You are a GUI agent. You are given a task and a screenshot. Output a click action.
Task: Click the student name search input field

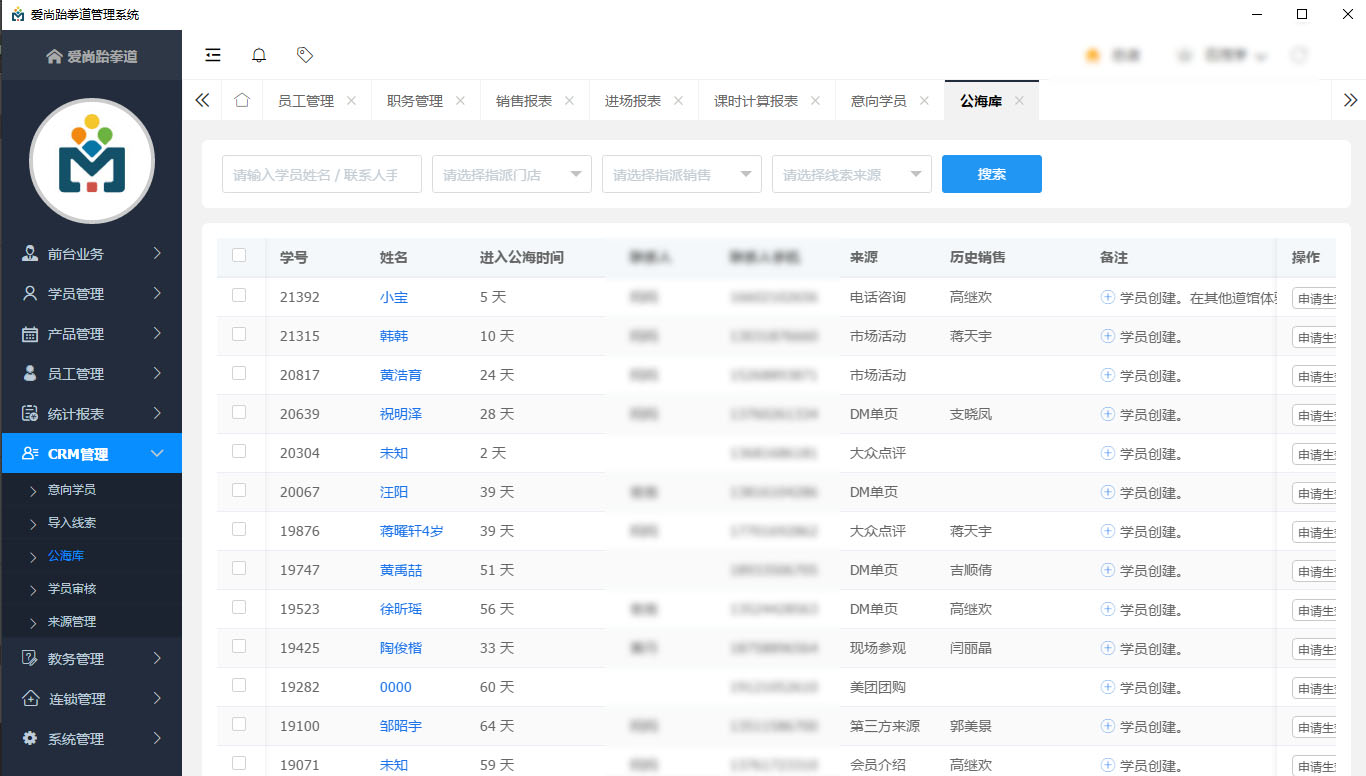point(322,174)
